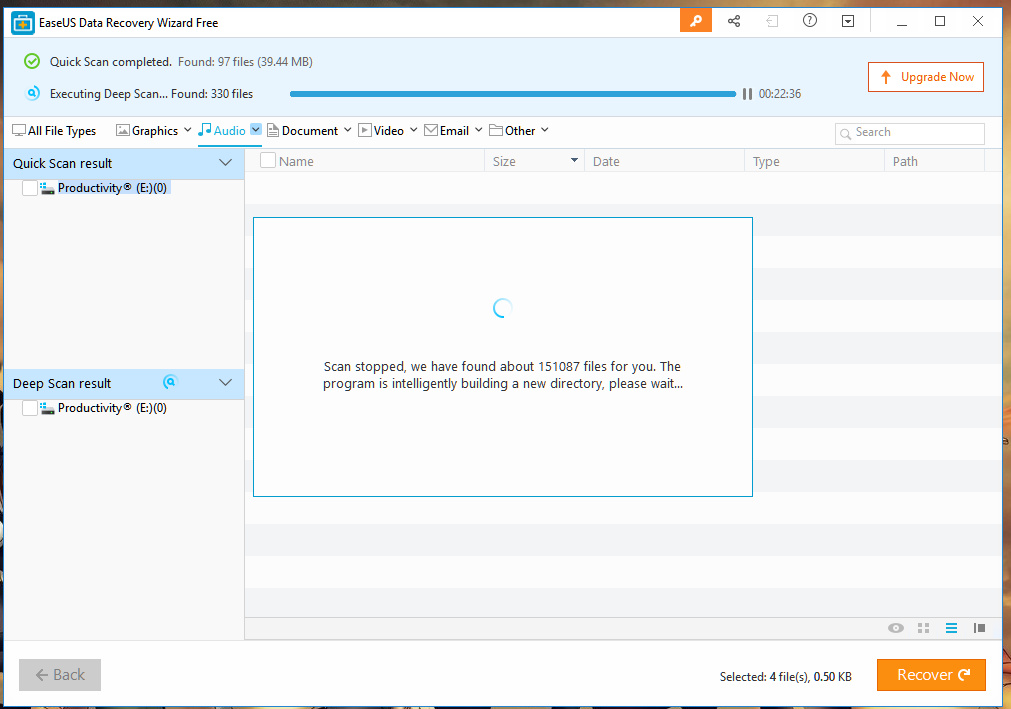
Task: Click the loading spinner in scan dialog
Action: pyautogui.click(x=502, y=308)
